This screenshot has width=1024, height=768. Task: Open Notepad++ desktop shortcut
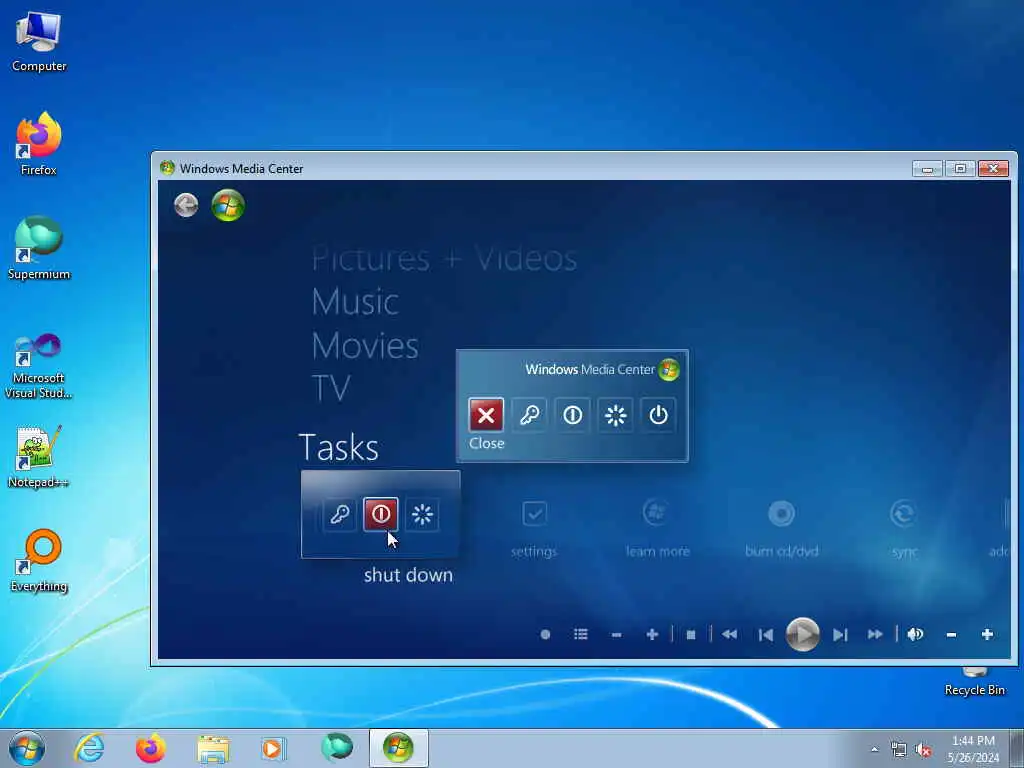[39, 456]
